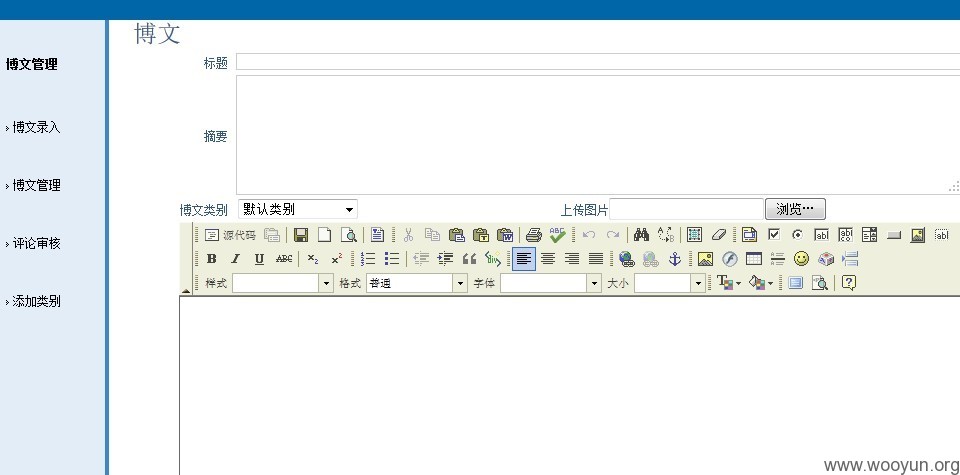Select Align Left justification

click(x=523, y=259)
